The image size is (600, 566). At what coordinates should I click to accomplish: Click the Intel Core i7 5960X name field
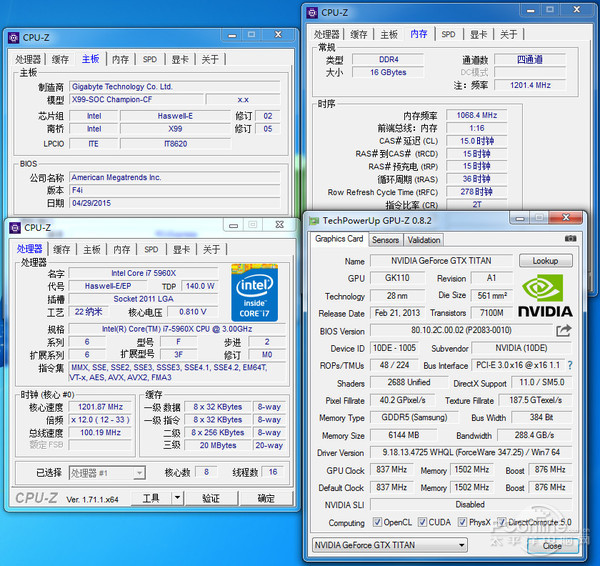[x=143, y=273]
